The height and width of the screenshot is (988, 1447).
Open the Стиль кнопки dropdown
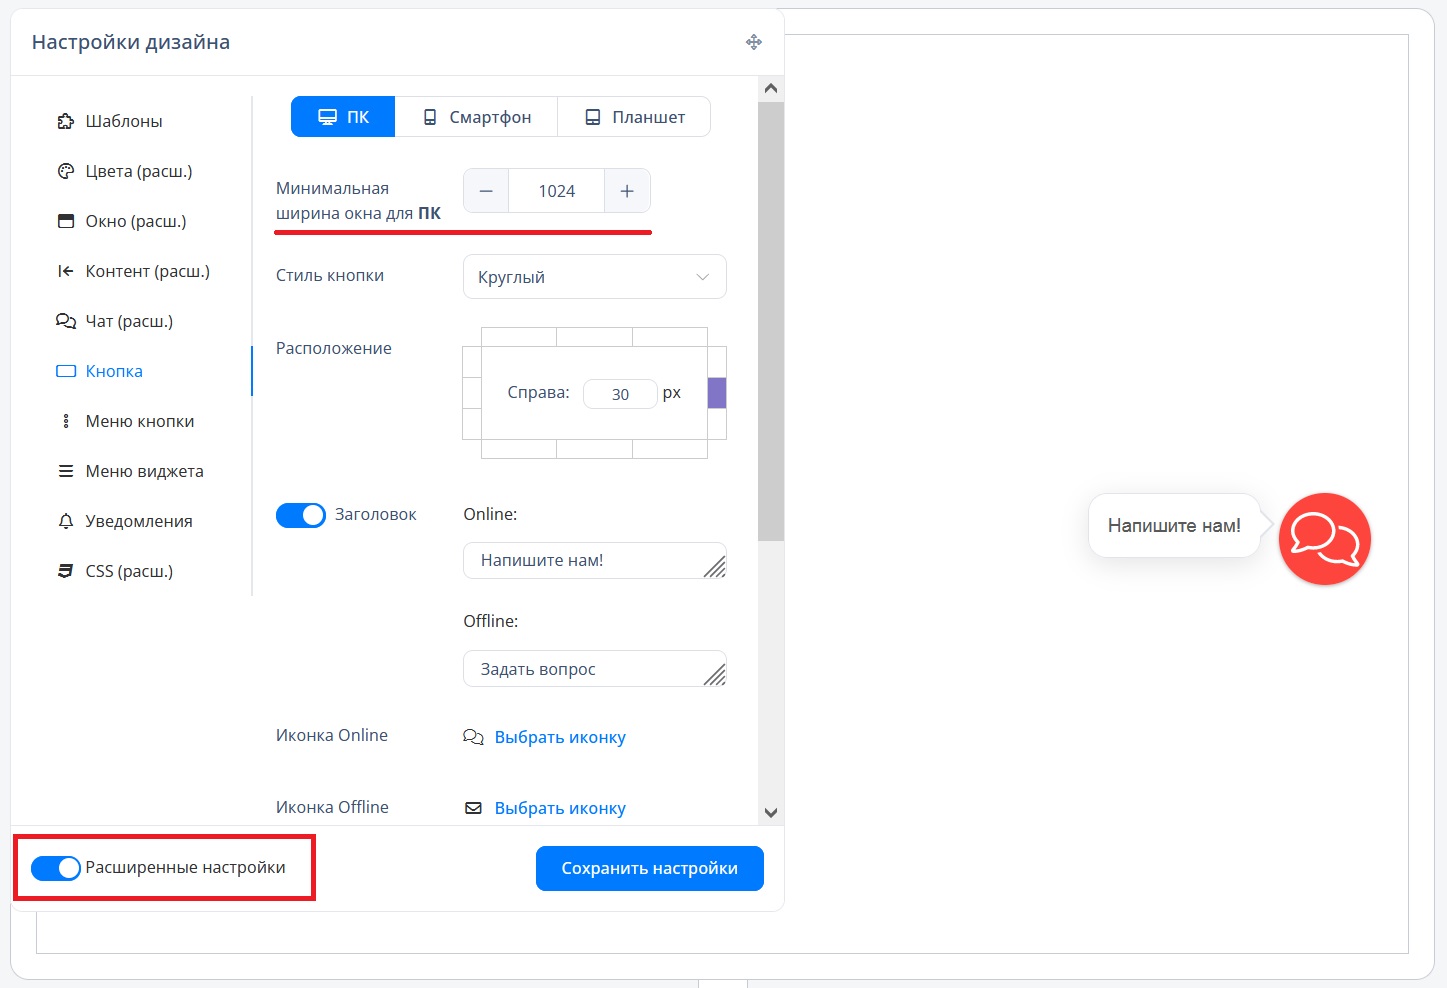pyautogui.click(x=594, y=277)
